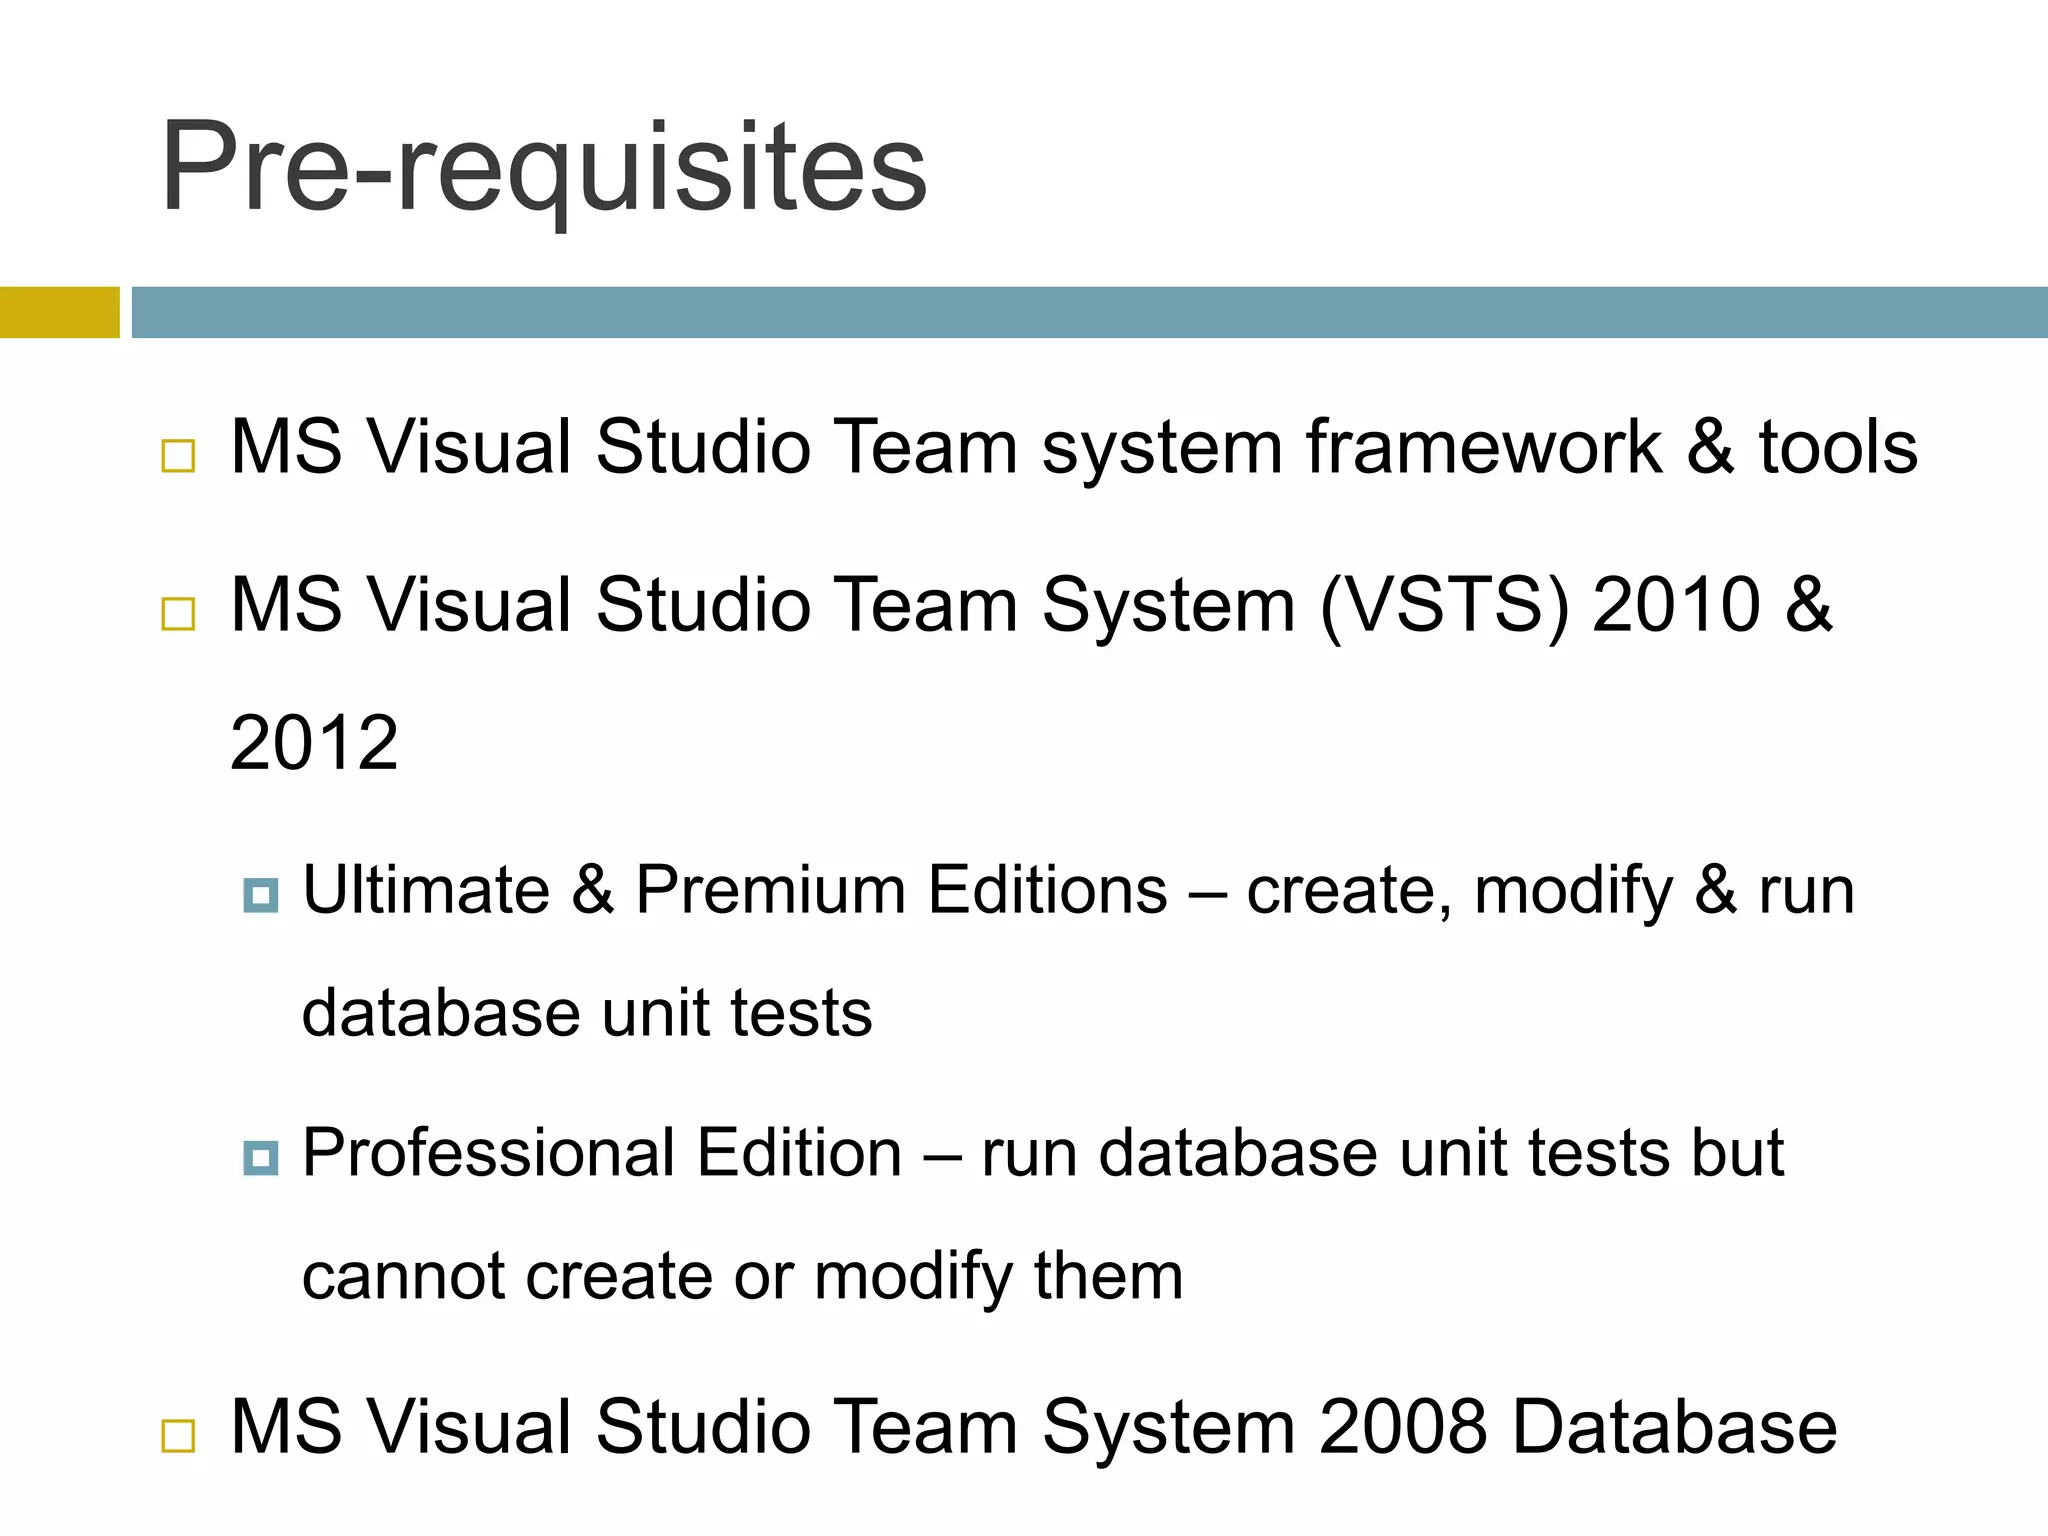Click the Professional Edition text
Image resolution: width=2048 pixels, height=1536 pixels.
[x=602, y=1153]
